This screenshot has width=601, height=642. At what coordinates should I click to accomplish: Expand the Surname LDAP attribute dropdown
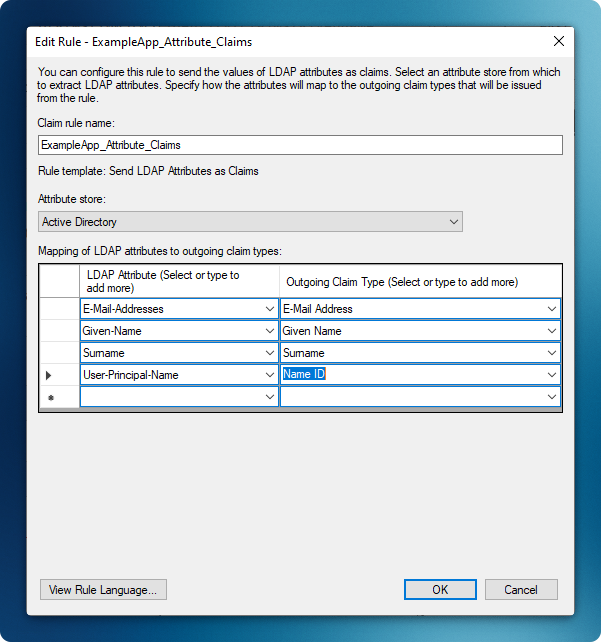(x=270, y=353)
